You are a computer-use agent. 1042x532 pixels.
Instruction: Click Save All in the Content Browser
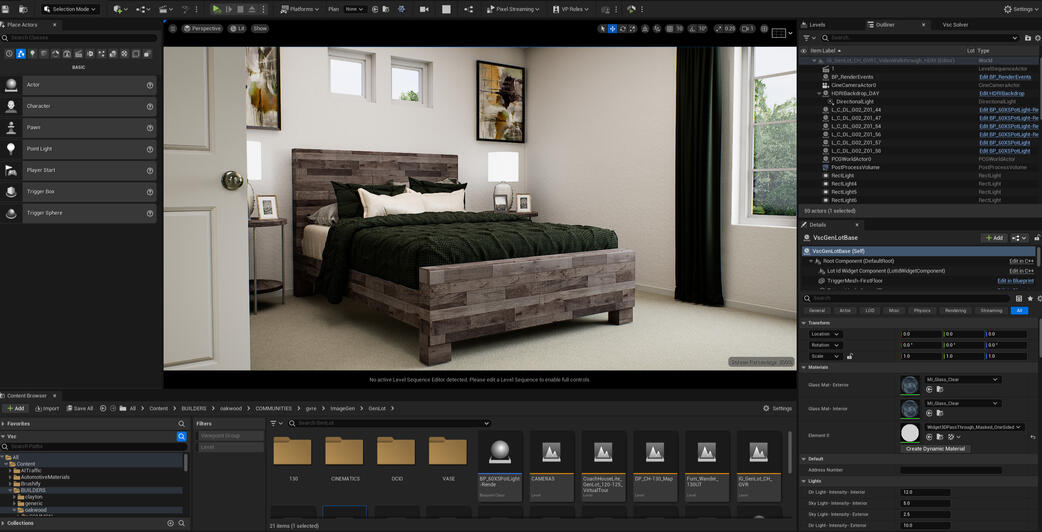coord(78,409)
